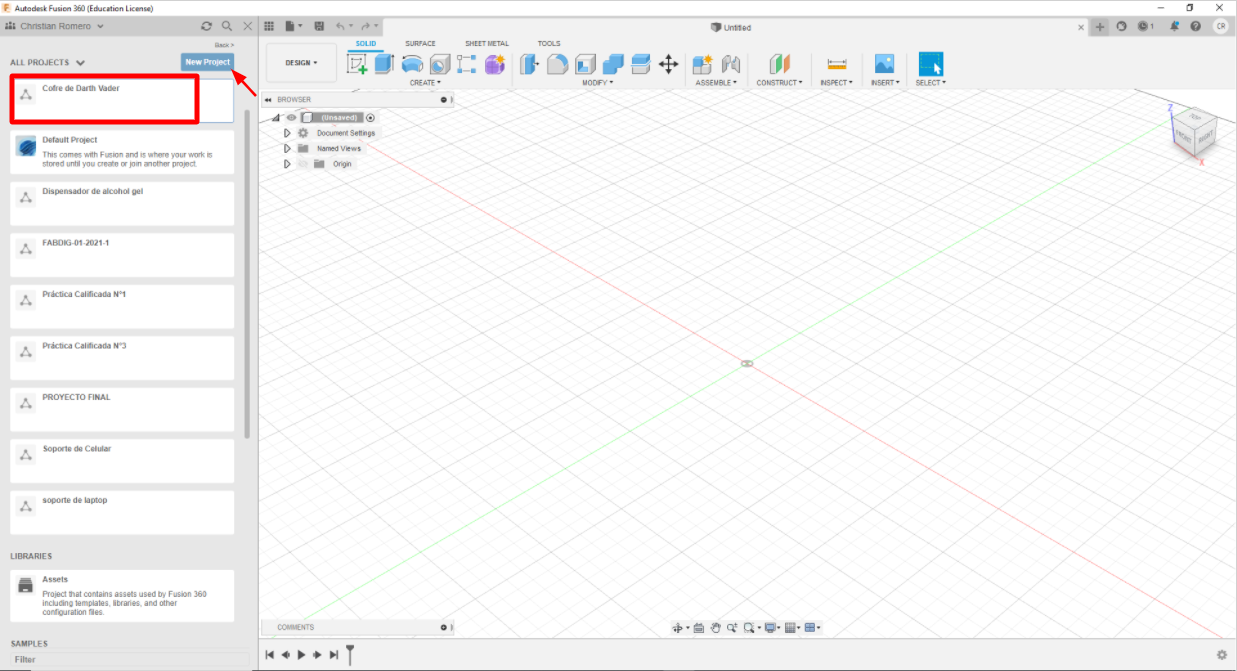Click the Filter input field
The width and height of the screenshot is (1237, 671).
click(x=128, y=660)
